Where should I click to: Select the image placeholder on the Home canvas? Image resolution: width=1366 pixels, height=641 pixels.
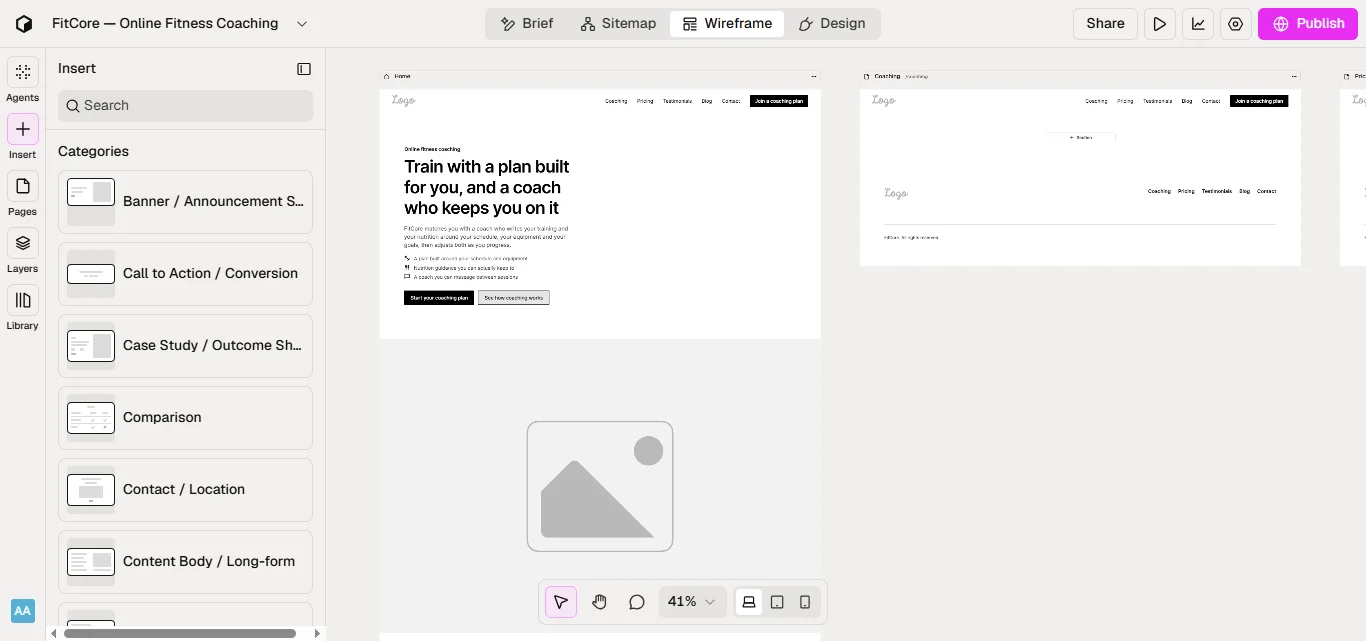(x=600, y=486)
